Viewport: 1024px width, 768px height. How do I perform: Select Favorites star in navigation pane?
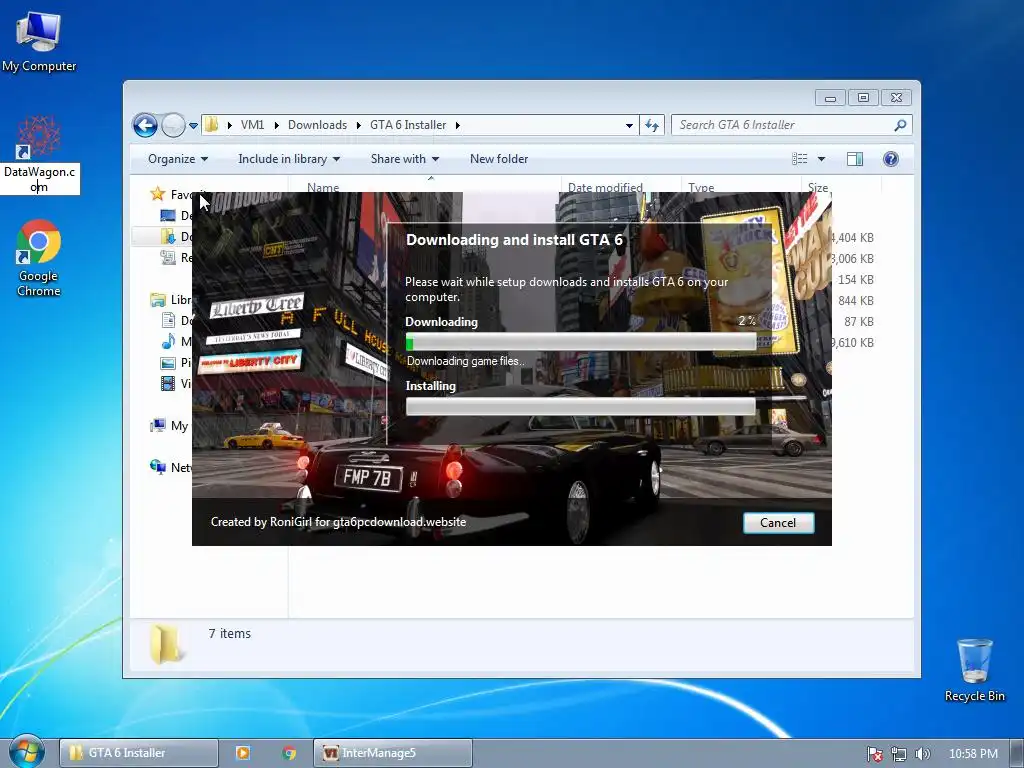[x=157, y=194]
